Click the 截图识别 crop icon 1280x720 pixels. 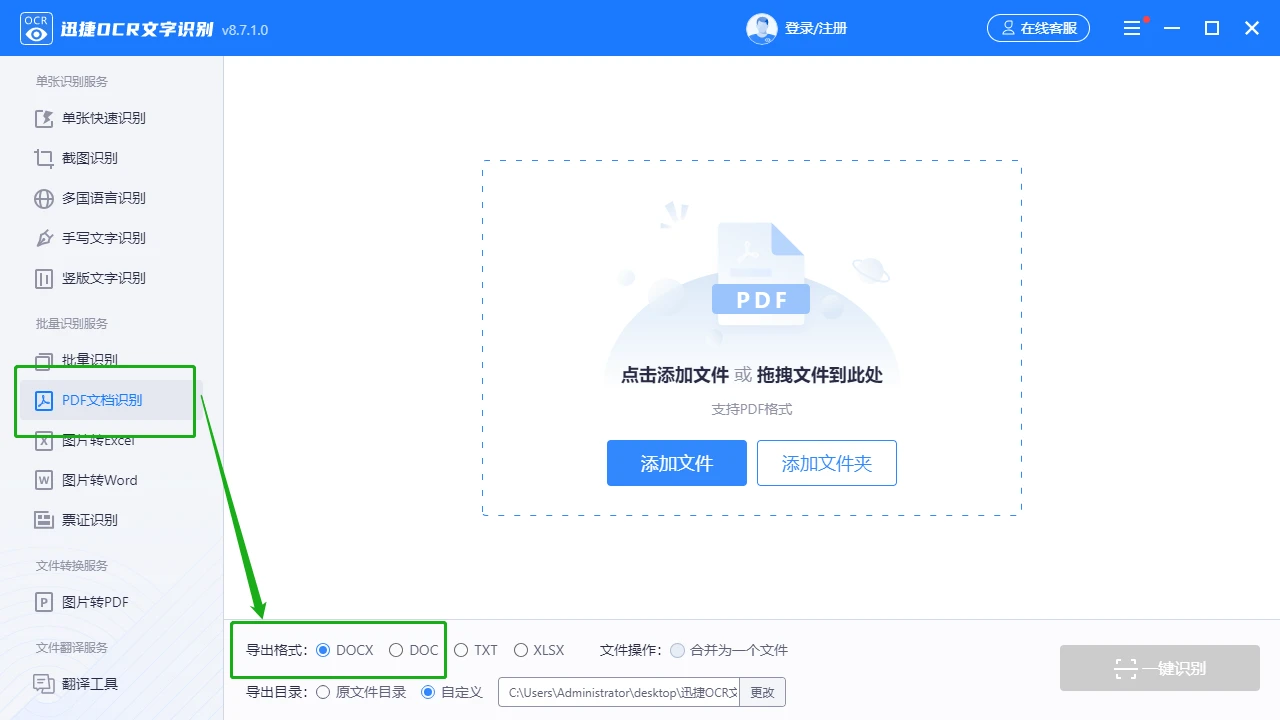click(44, 158)
